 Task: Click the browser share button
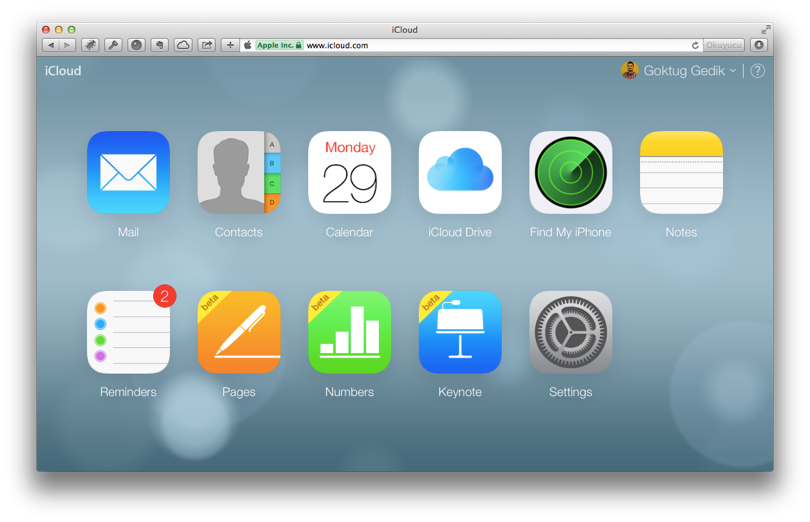tap(206, 45)
